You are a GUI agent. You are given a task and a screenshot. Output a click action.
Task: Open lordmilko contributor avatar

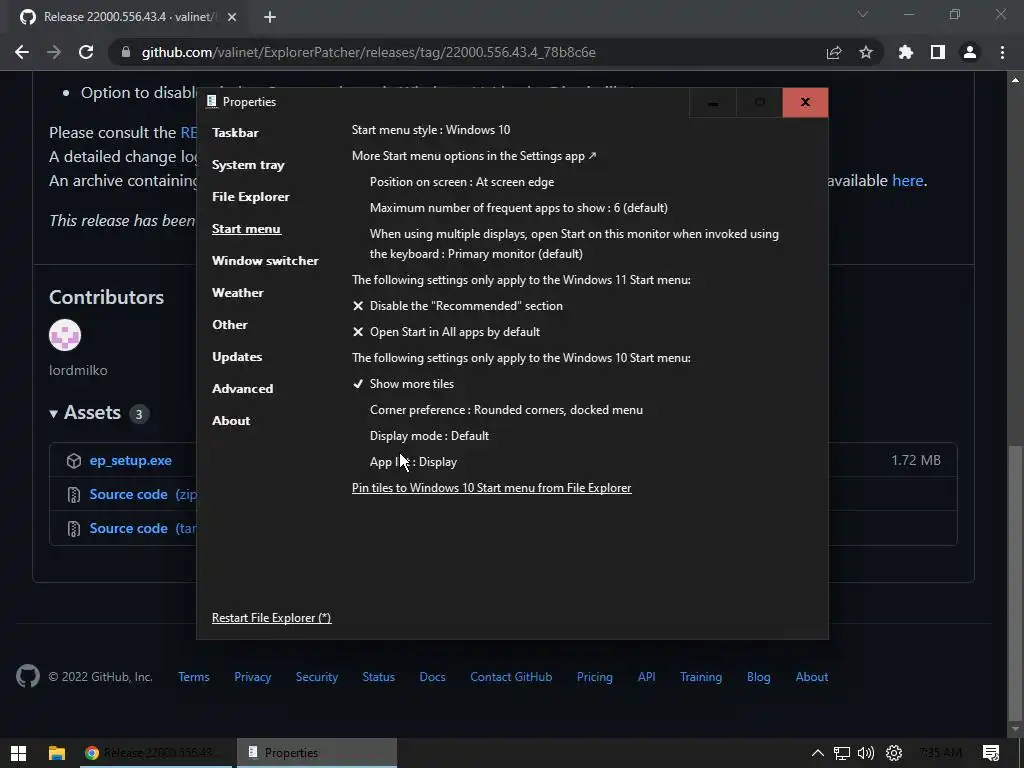click(x=65, y=335)
